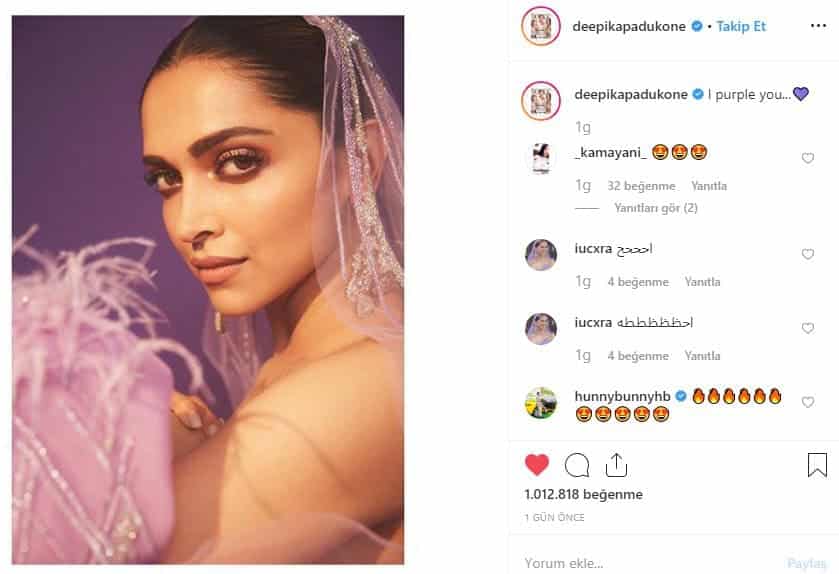Image resolution: width=839 pixels, height=574 pixels.
Task: Click the red heart like icon
Action: pyautogui.click(x=537, y=465)
